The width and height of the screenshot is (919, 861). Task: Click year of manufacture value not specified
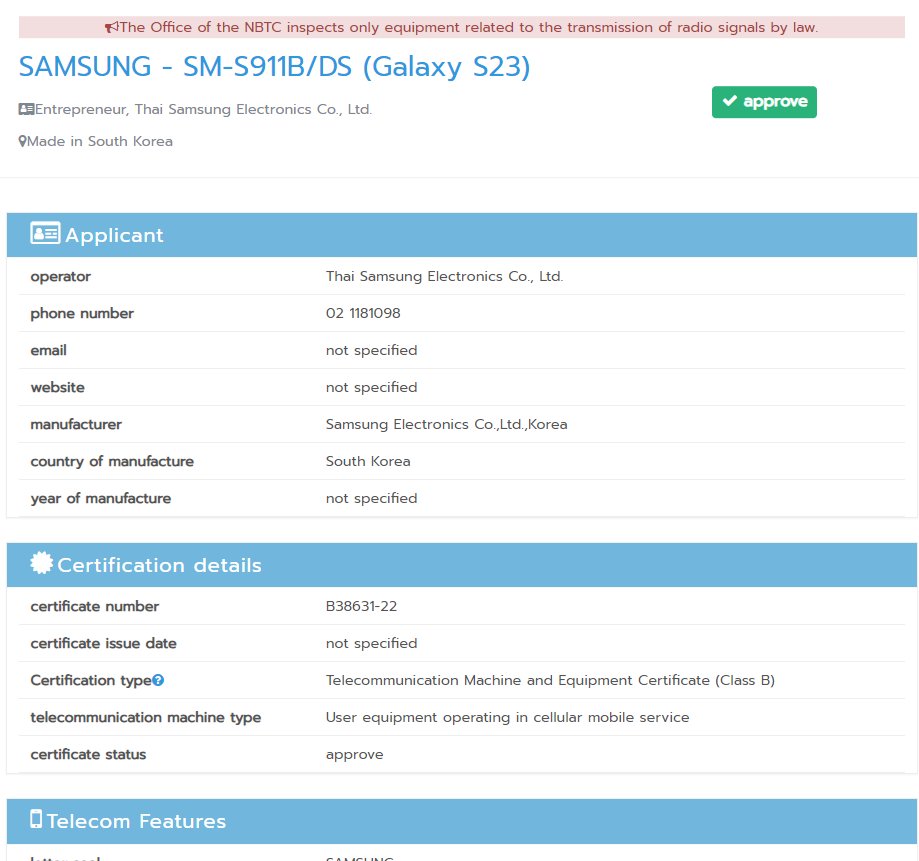pyautogui.click(x=372, y=498)
